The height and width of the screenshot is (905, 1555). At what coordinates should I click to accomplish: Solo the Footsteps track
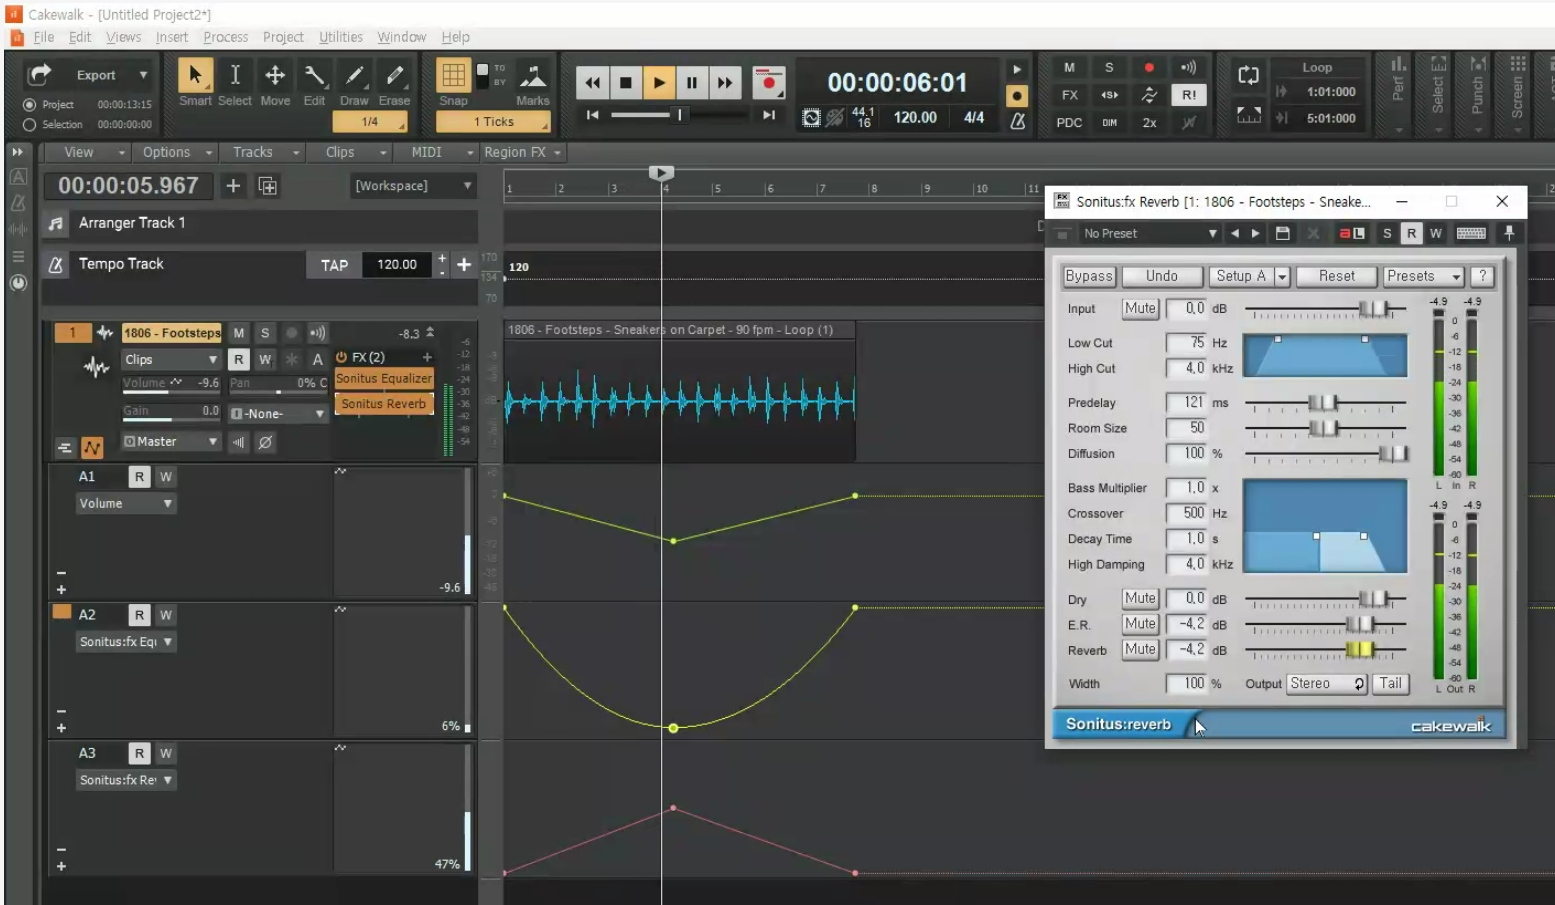265,333
